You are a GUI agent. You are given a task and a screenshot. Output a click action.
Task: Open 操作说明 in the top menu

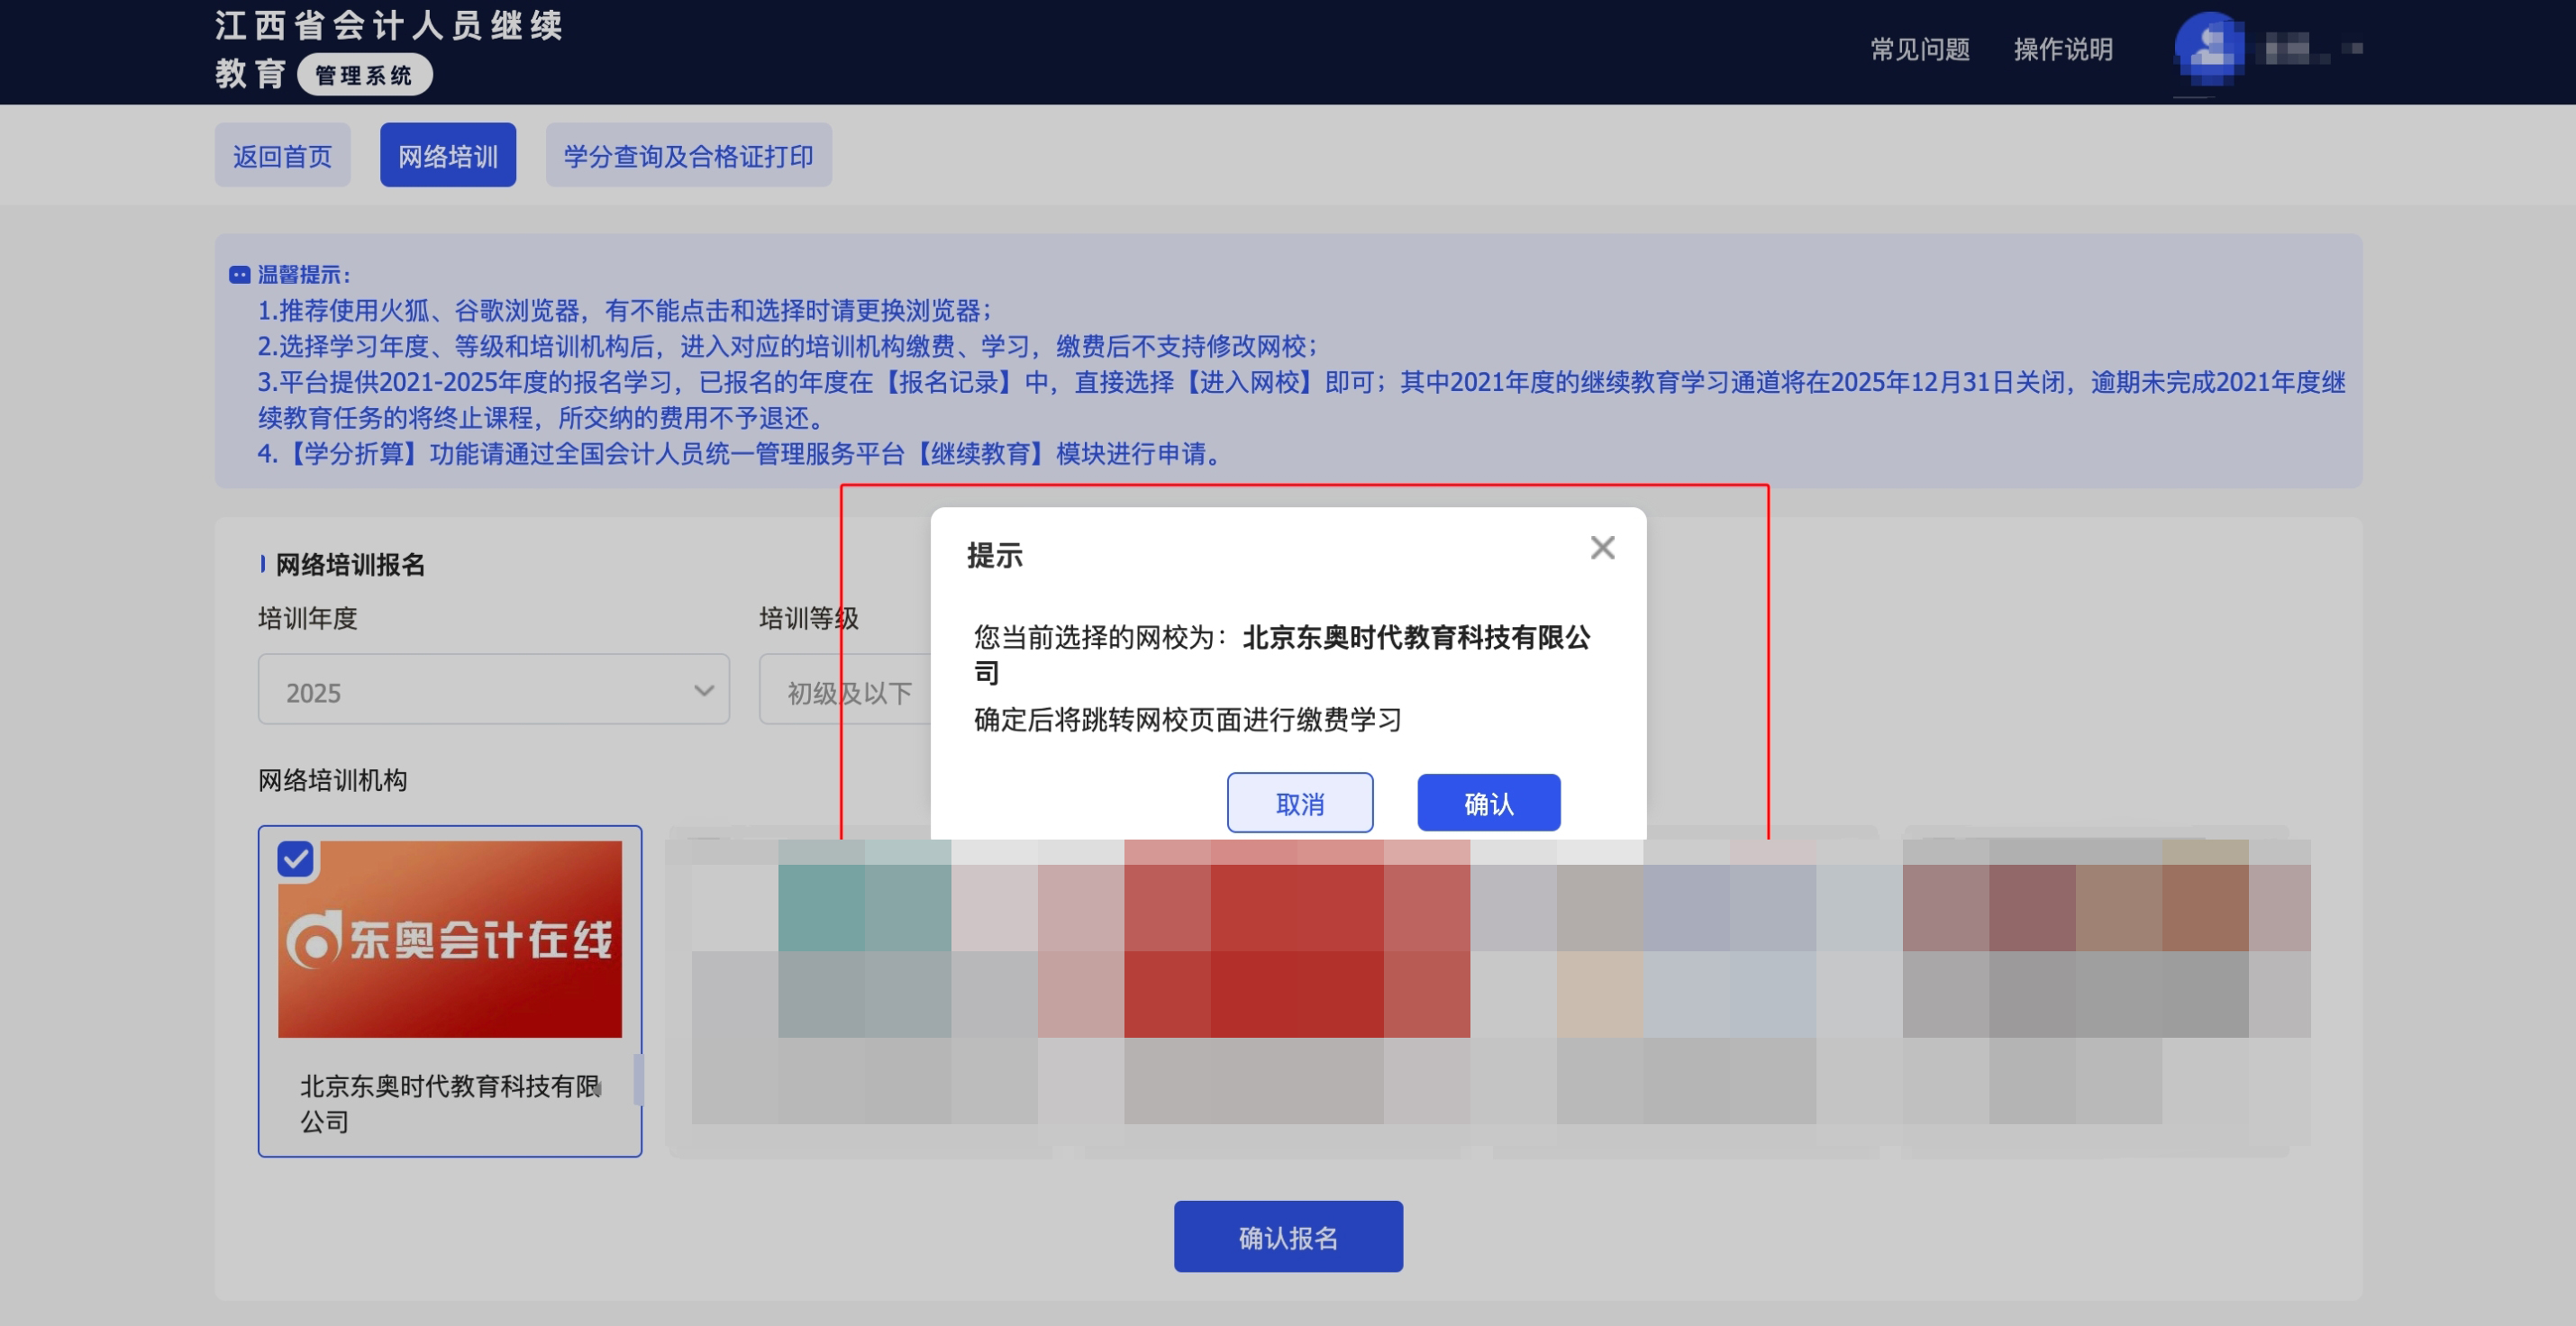click(x=2063, y=49)
